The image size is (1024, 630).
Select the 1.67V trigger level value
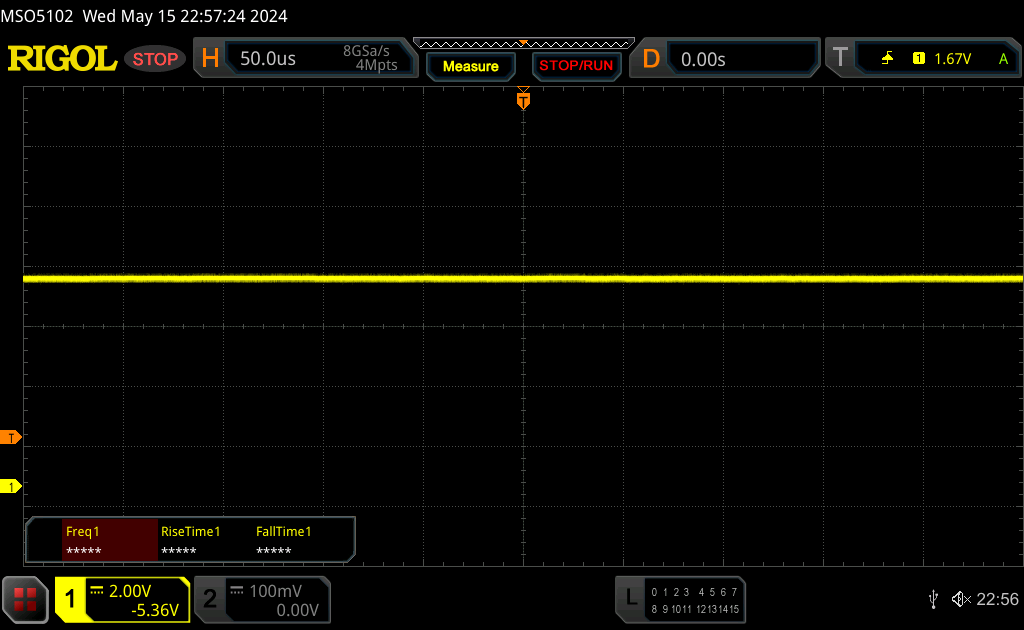[953, 59]
